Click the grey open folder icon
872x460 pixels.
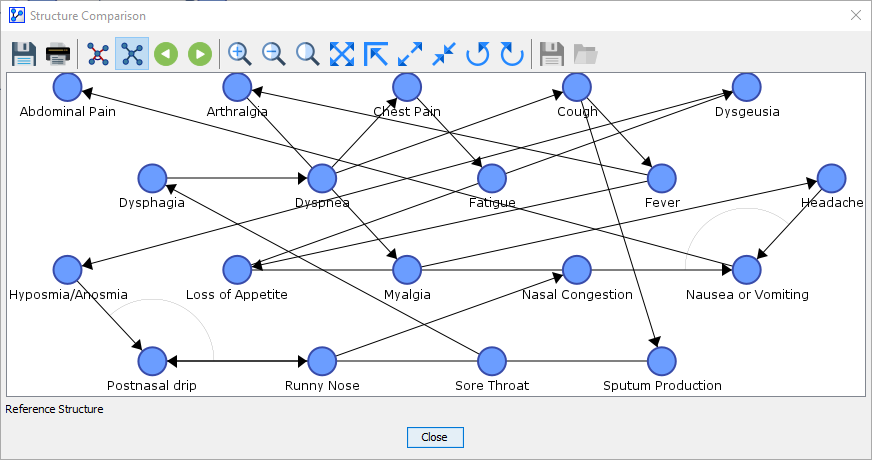pos(585,54)
